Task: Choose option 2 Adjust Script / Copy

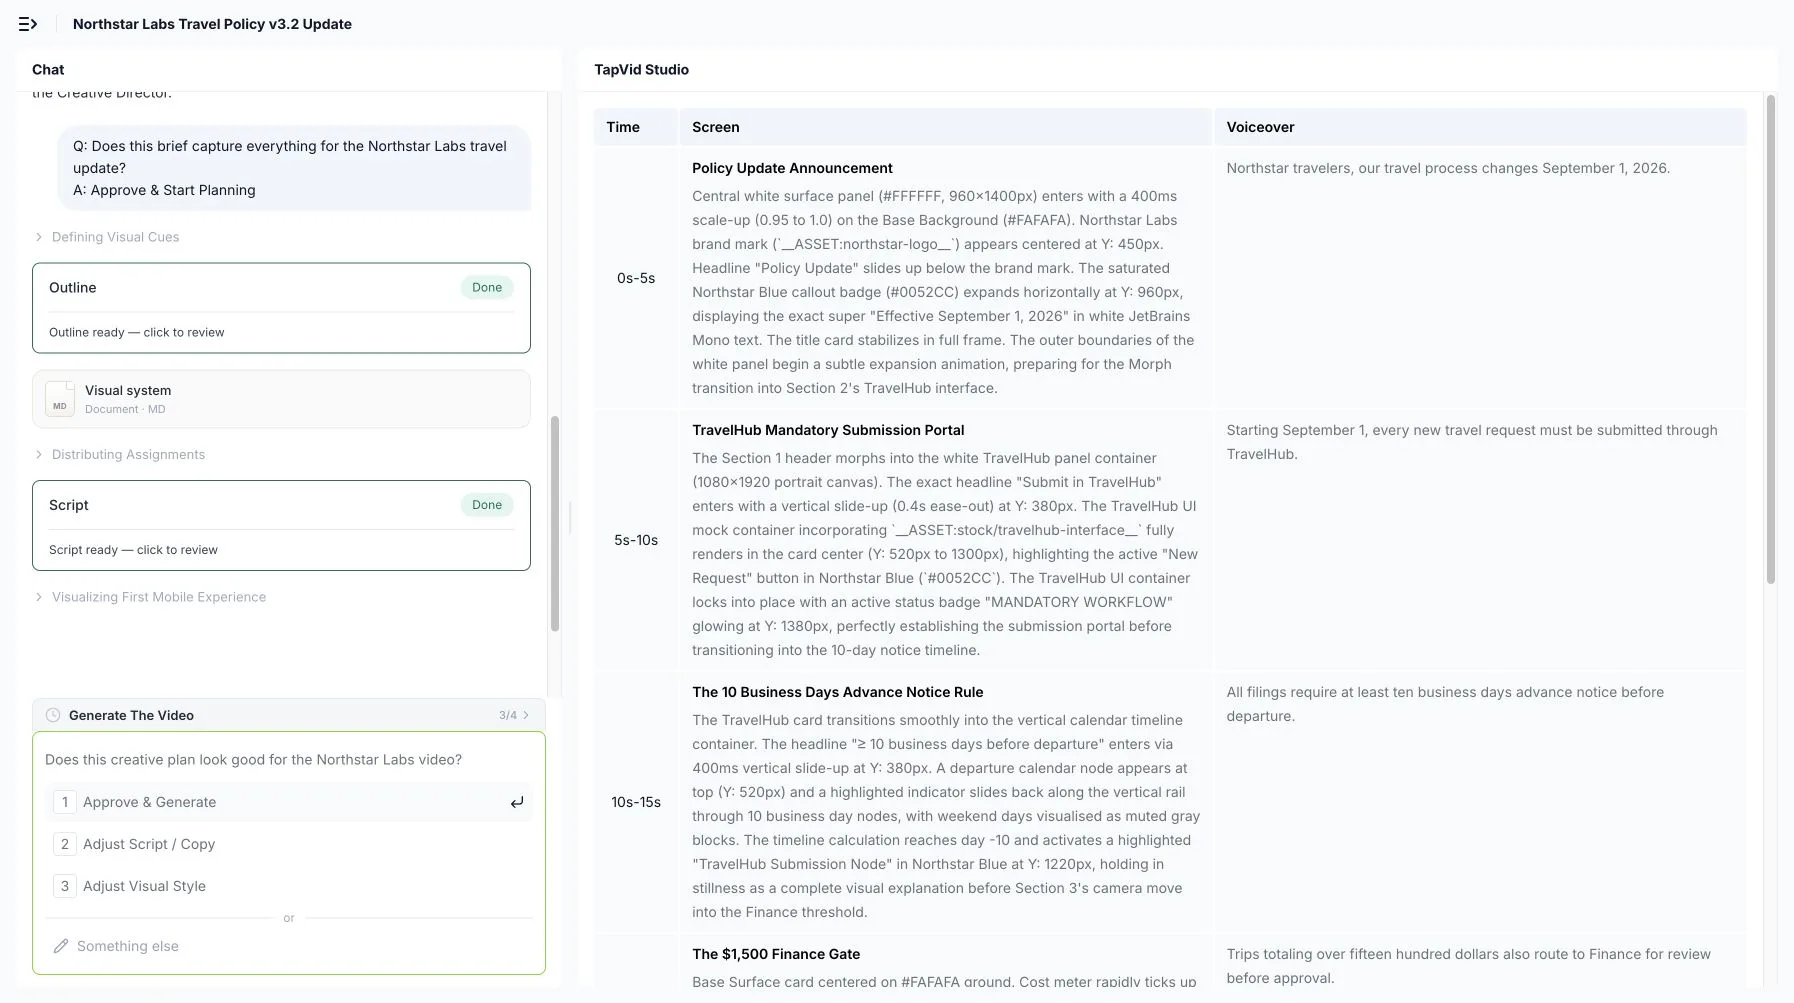Action: point(289,844)
